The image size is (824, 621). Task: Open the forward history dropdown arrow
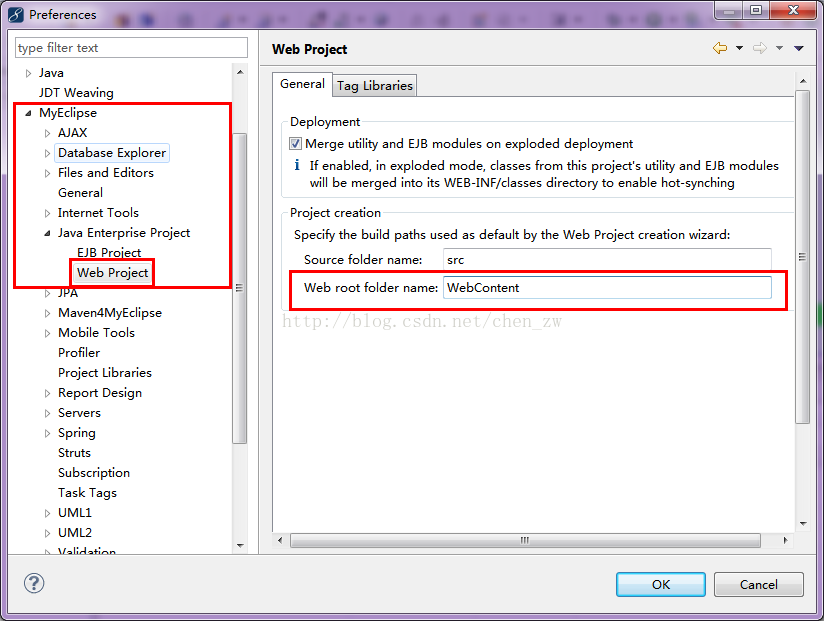click(779, 48)
